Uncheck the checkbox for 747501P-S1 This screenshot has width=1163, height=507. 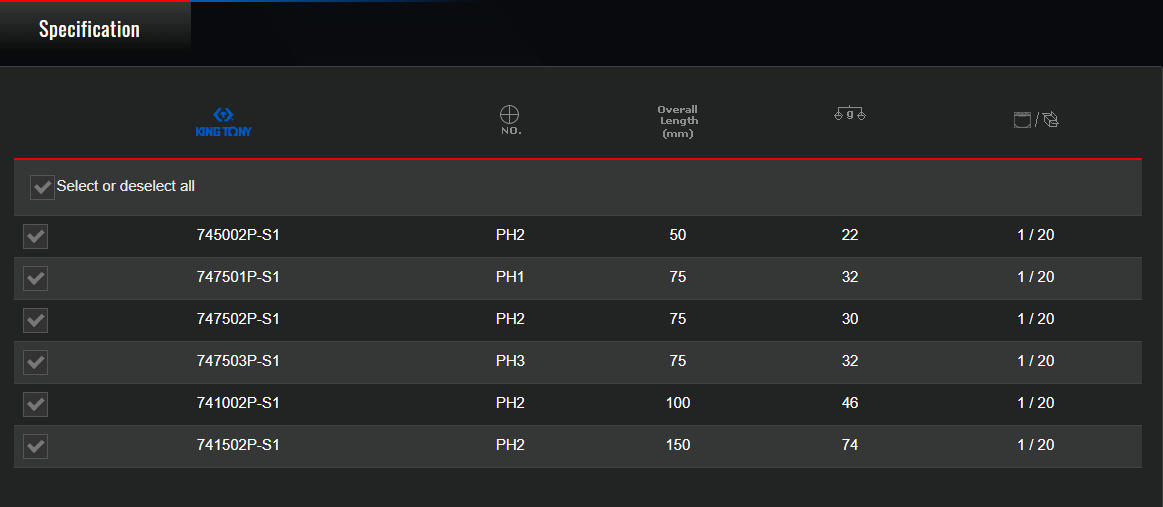(x=36, y=279)
